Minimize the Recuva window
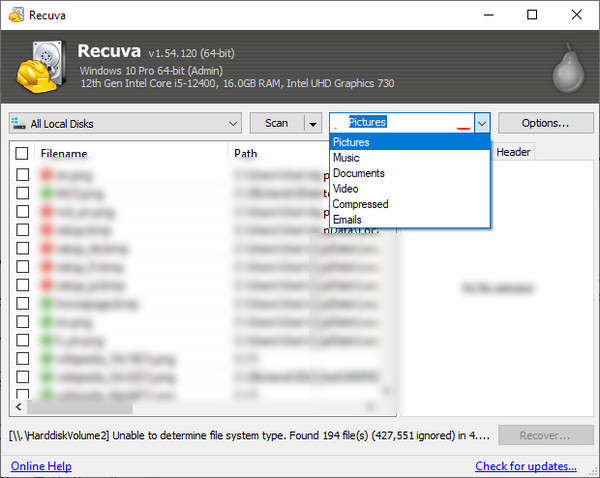Screen dimensions: 600x478 point(488,15)
